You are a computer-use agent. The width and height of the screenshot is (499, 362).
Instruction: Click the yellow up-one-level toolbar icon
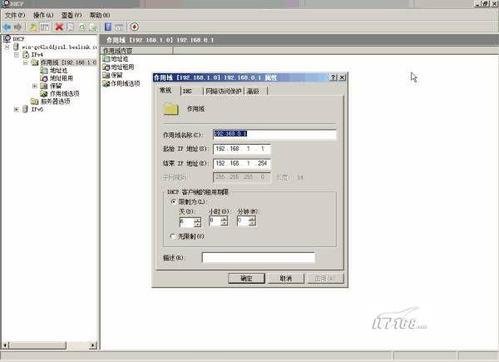tap(33, 27)
